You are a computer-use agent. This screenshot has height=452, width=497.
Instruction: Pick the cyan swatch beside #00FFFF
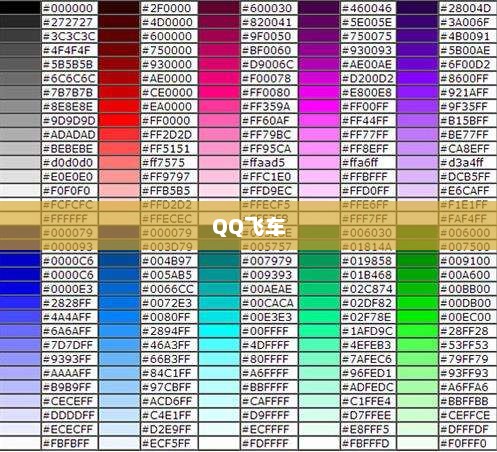pos(219,331)
